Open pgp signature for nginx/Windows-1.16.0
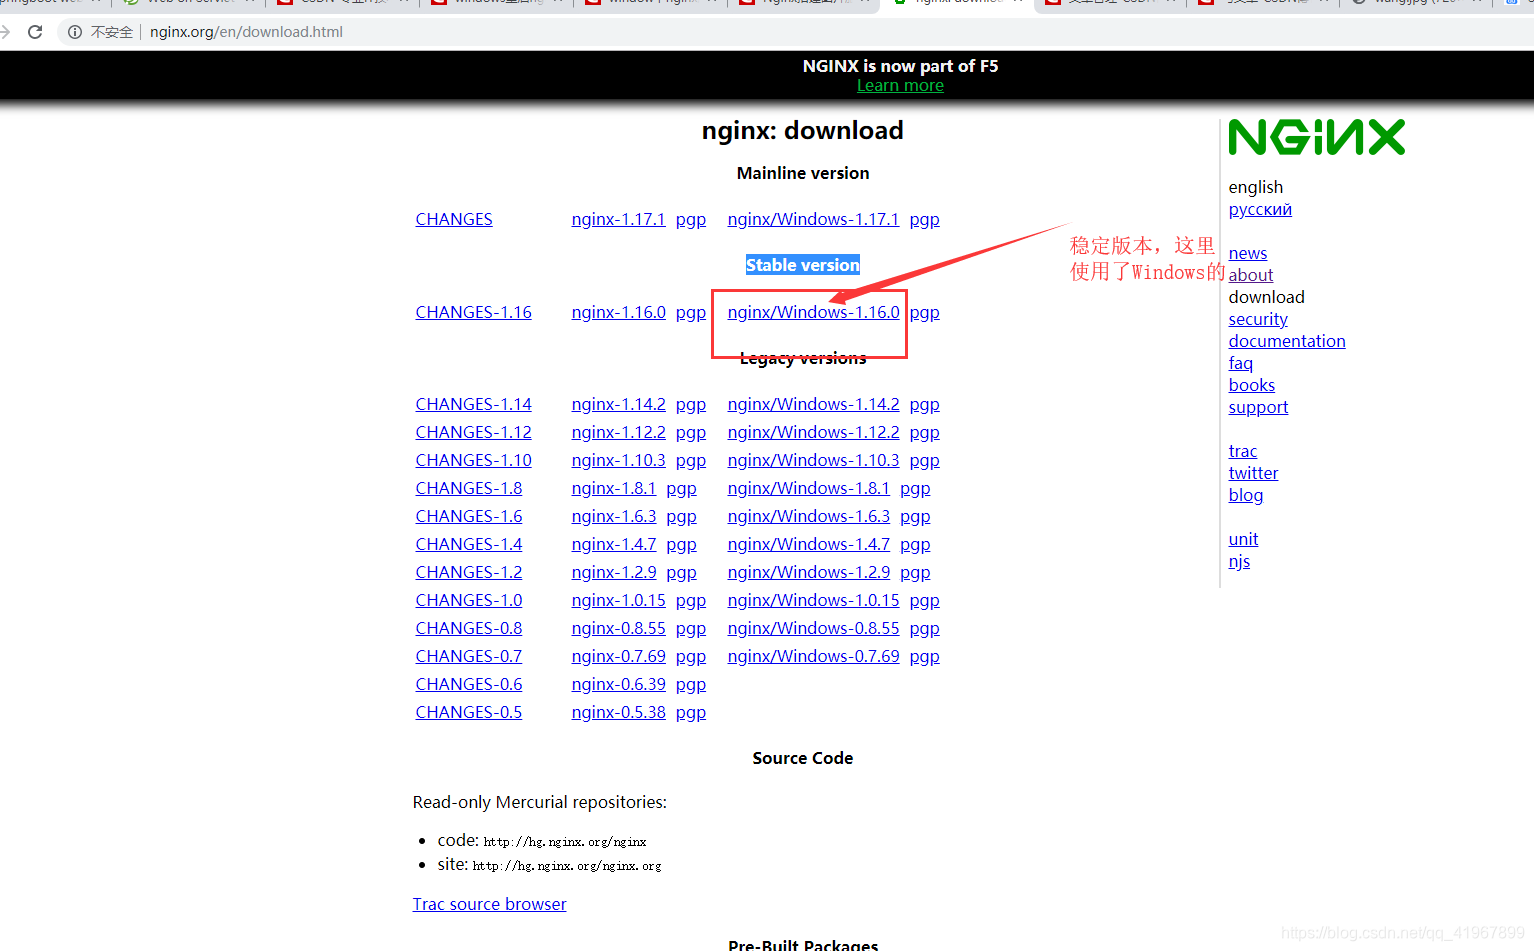1534x951 pixels. point(924,312)
